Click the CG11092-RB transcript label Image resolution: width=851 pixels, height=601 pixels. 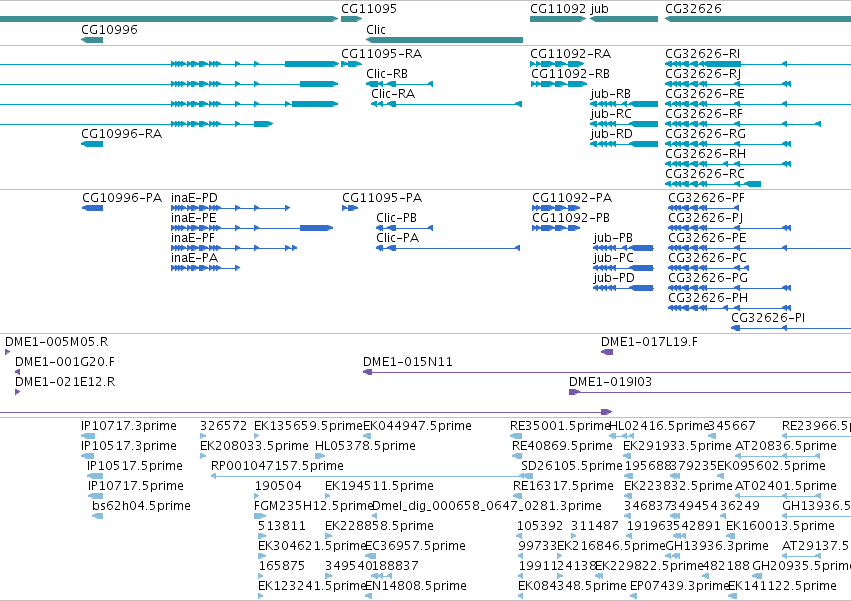[x=570, y=74]
